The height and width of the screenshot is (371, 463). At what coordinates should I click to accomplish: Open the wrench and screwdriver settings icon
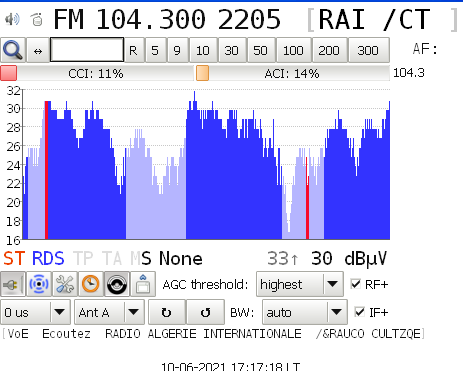tap(65, 284)
